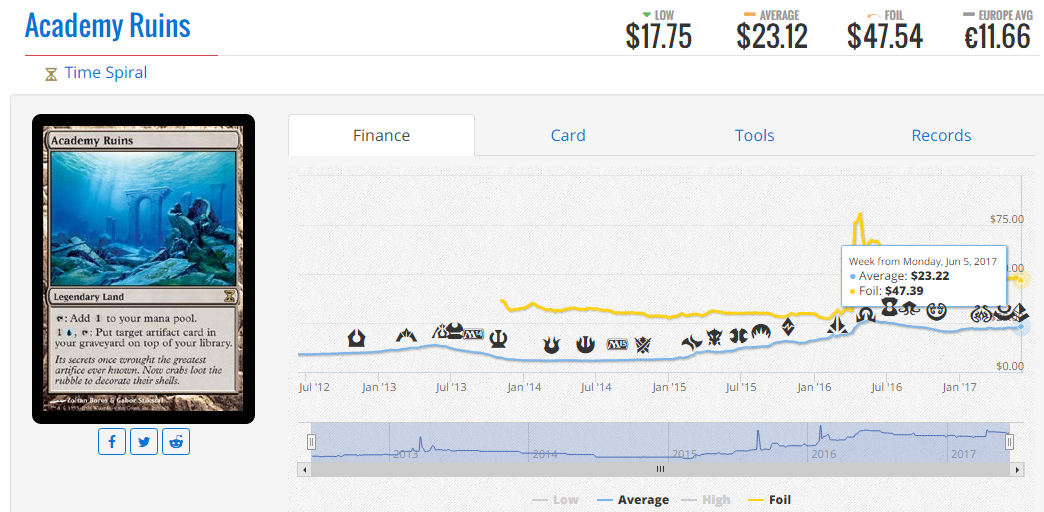The image size is (1044, 512).
Task: Click the Kaladesh swirl set marker
Action: [937, 310]
